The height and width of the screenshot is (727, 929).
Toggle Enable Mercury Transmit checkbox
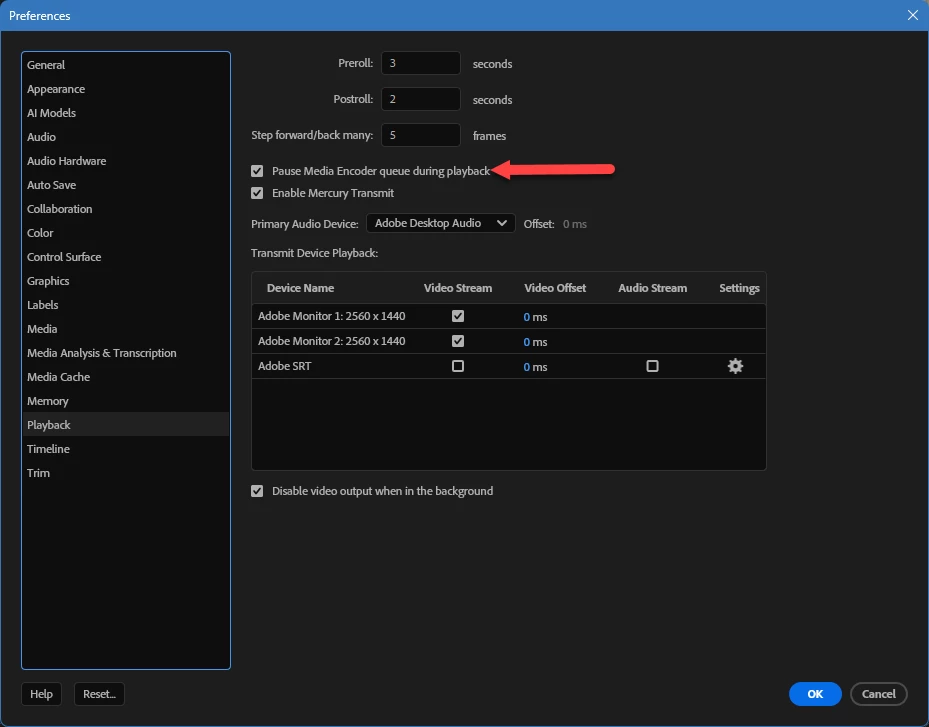(257, 193)
